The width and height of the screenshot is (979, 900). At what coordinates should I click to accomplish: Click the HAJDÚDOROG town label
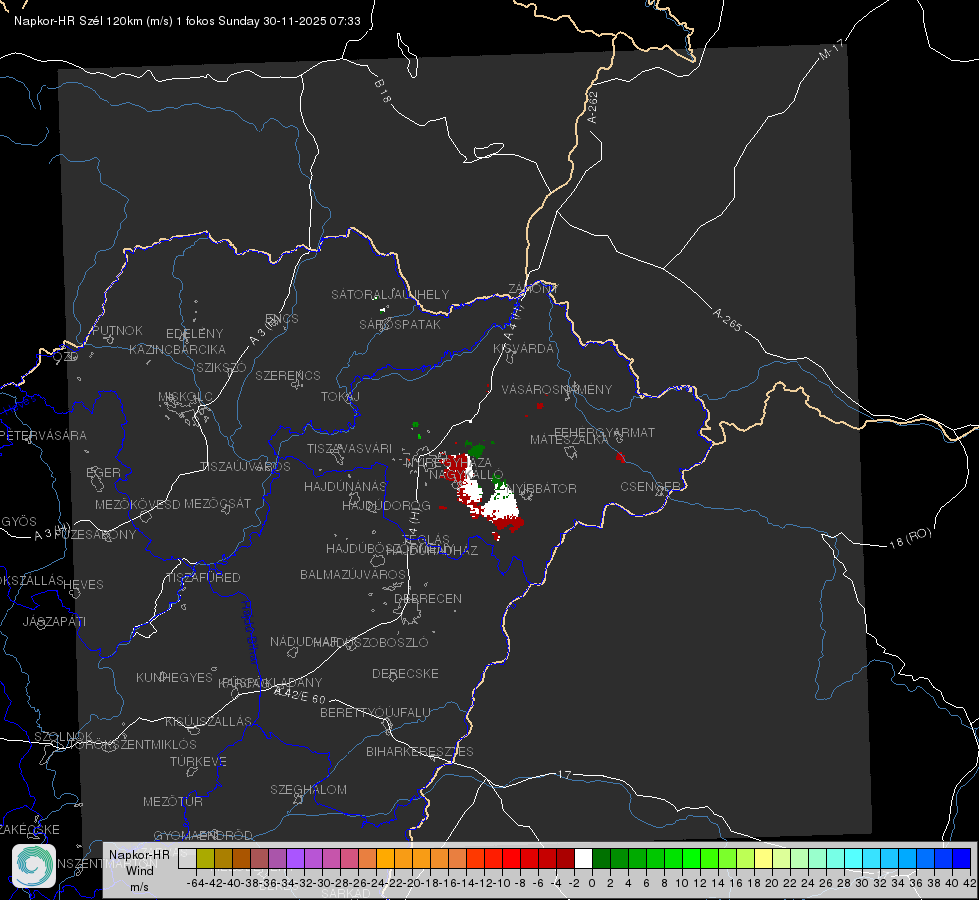[x=386, y=505]
